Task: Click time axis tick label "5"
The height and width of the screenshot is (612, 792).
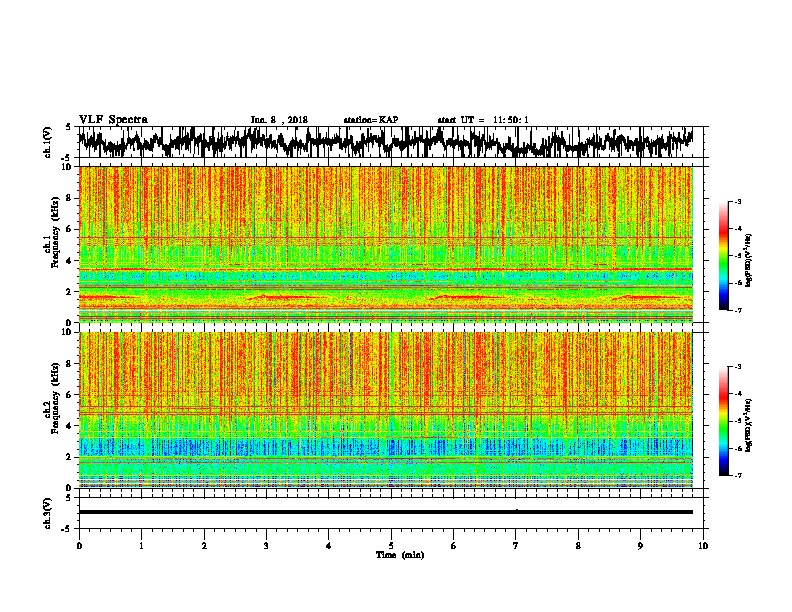Action: tap(391, 546)
